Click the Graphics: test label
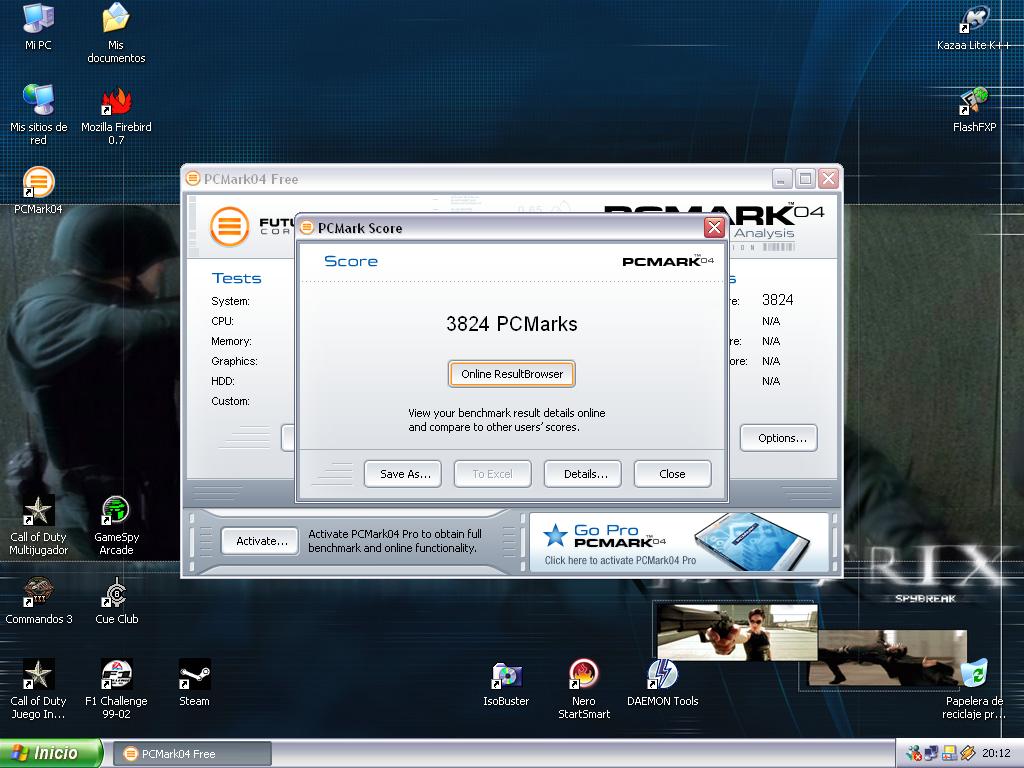The height and width of the screenshot is (768, 1024). click(234, 361)
